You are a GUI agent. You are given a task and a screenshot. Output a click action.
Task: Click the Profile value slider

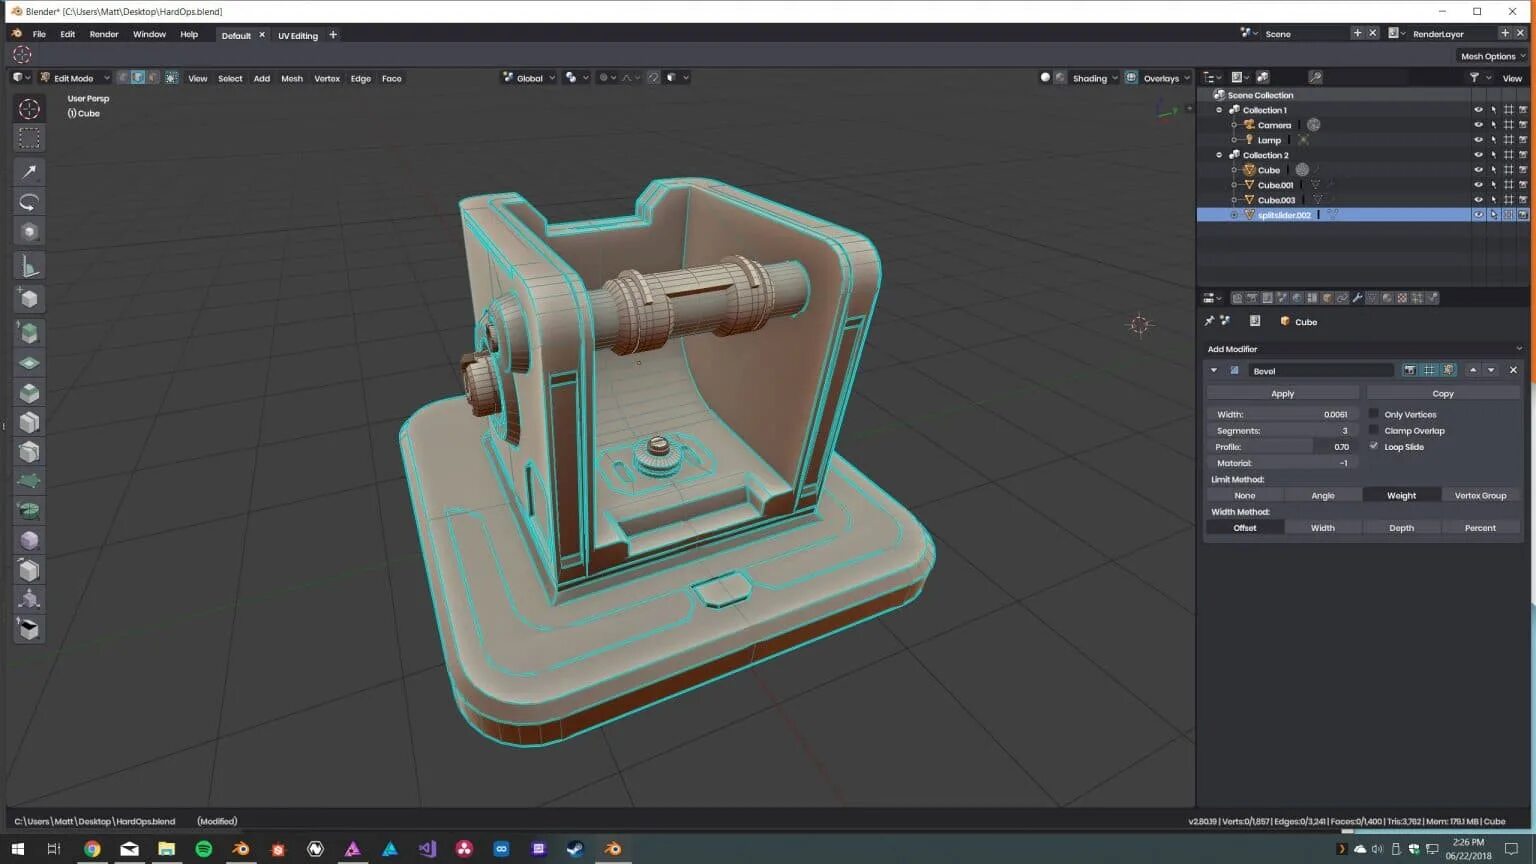point(1282,446)
